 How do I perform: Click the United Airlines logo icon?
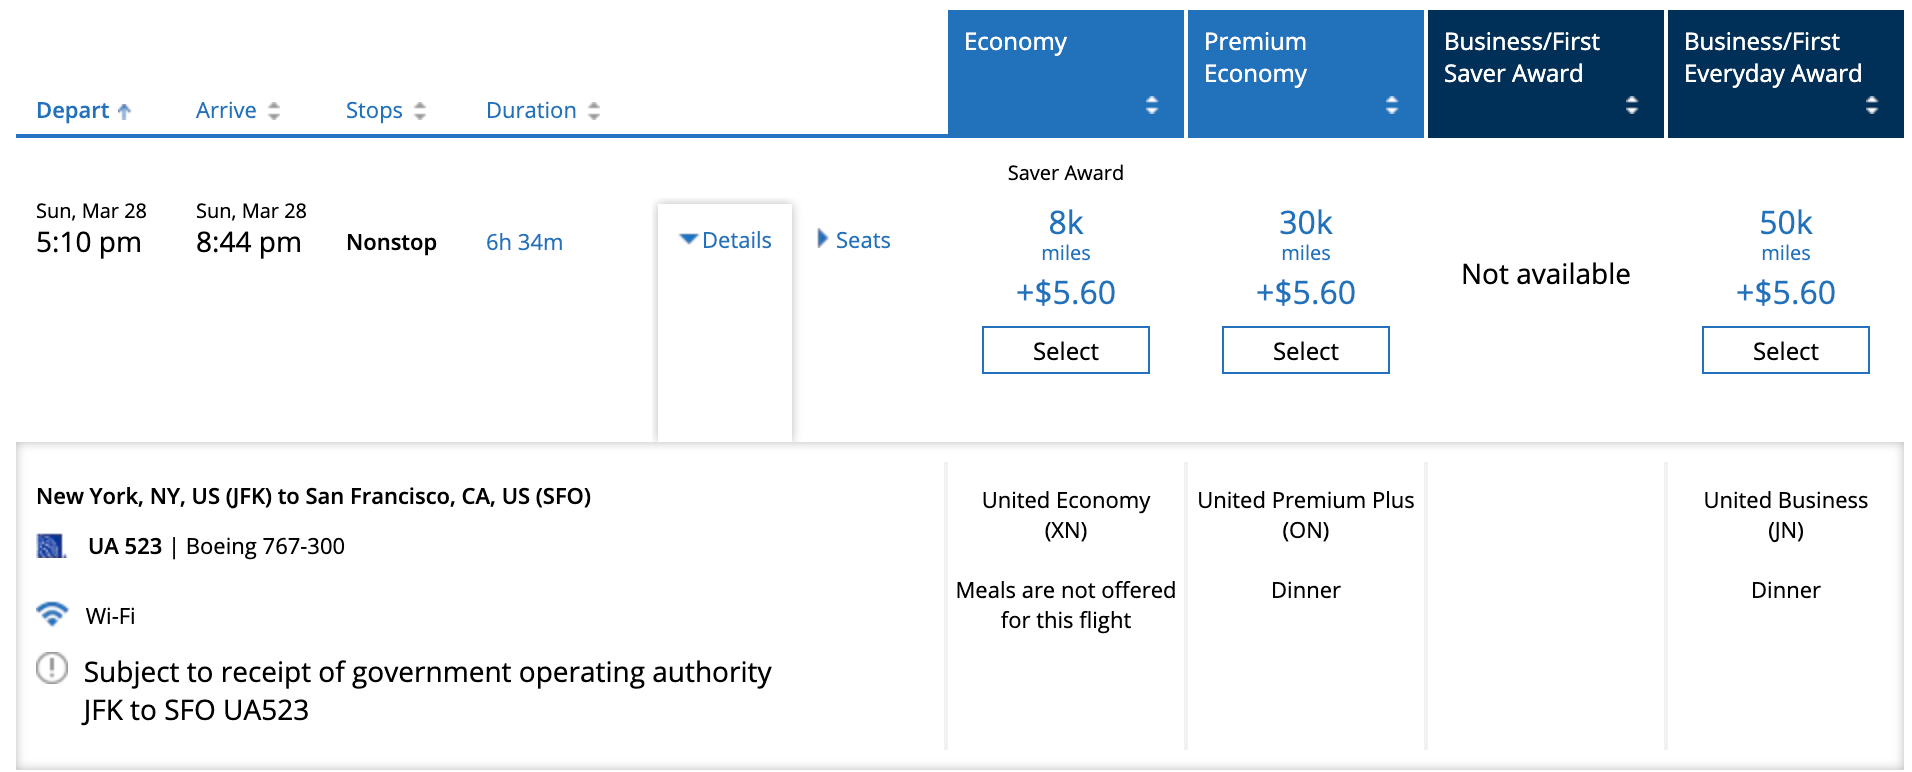[x=51, y=546]
